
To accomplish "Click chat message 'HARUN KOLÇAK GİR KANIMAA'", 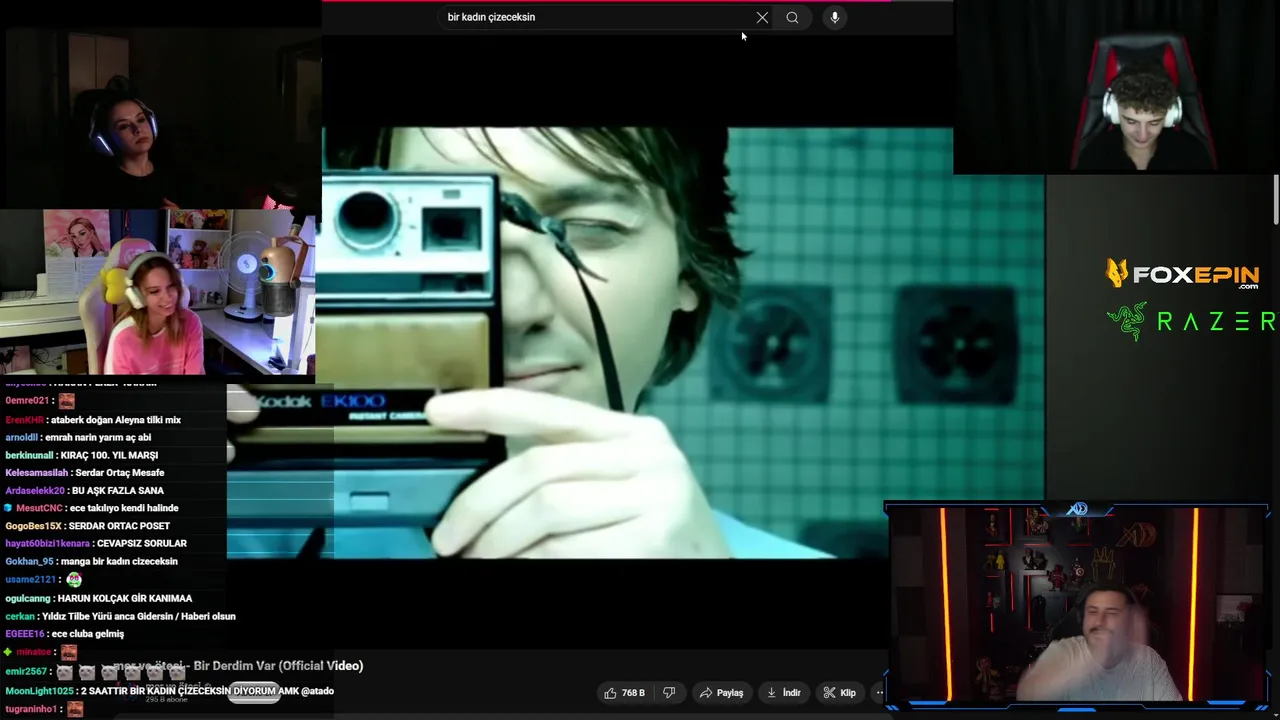I will [125, 598].
